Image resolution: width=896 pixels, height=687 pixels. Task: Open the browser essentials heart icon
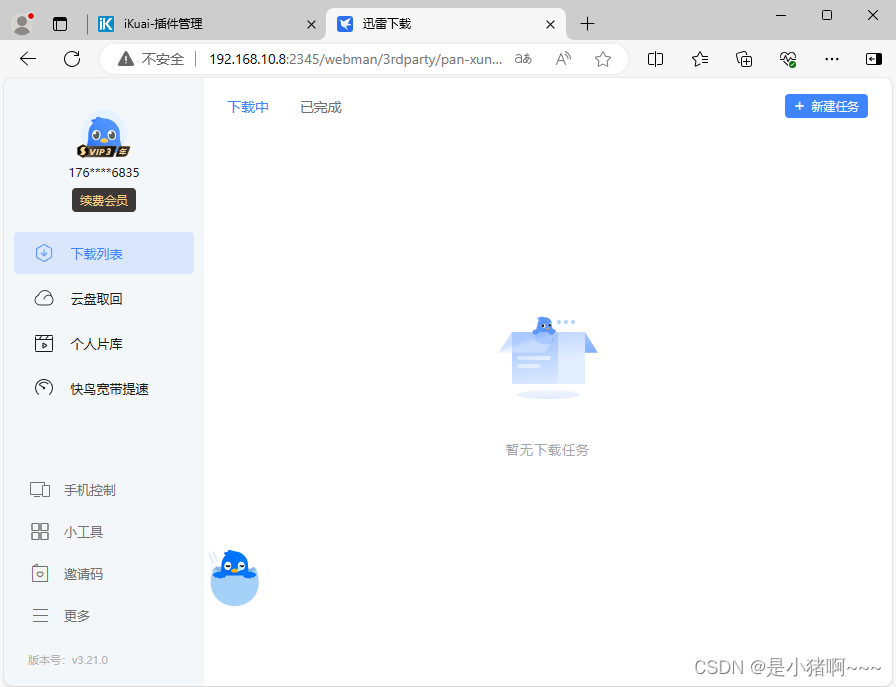click(788, 59)
